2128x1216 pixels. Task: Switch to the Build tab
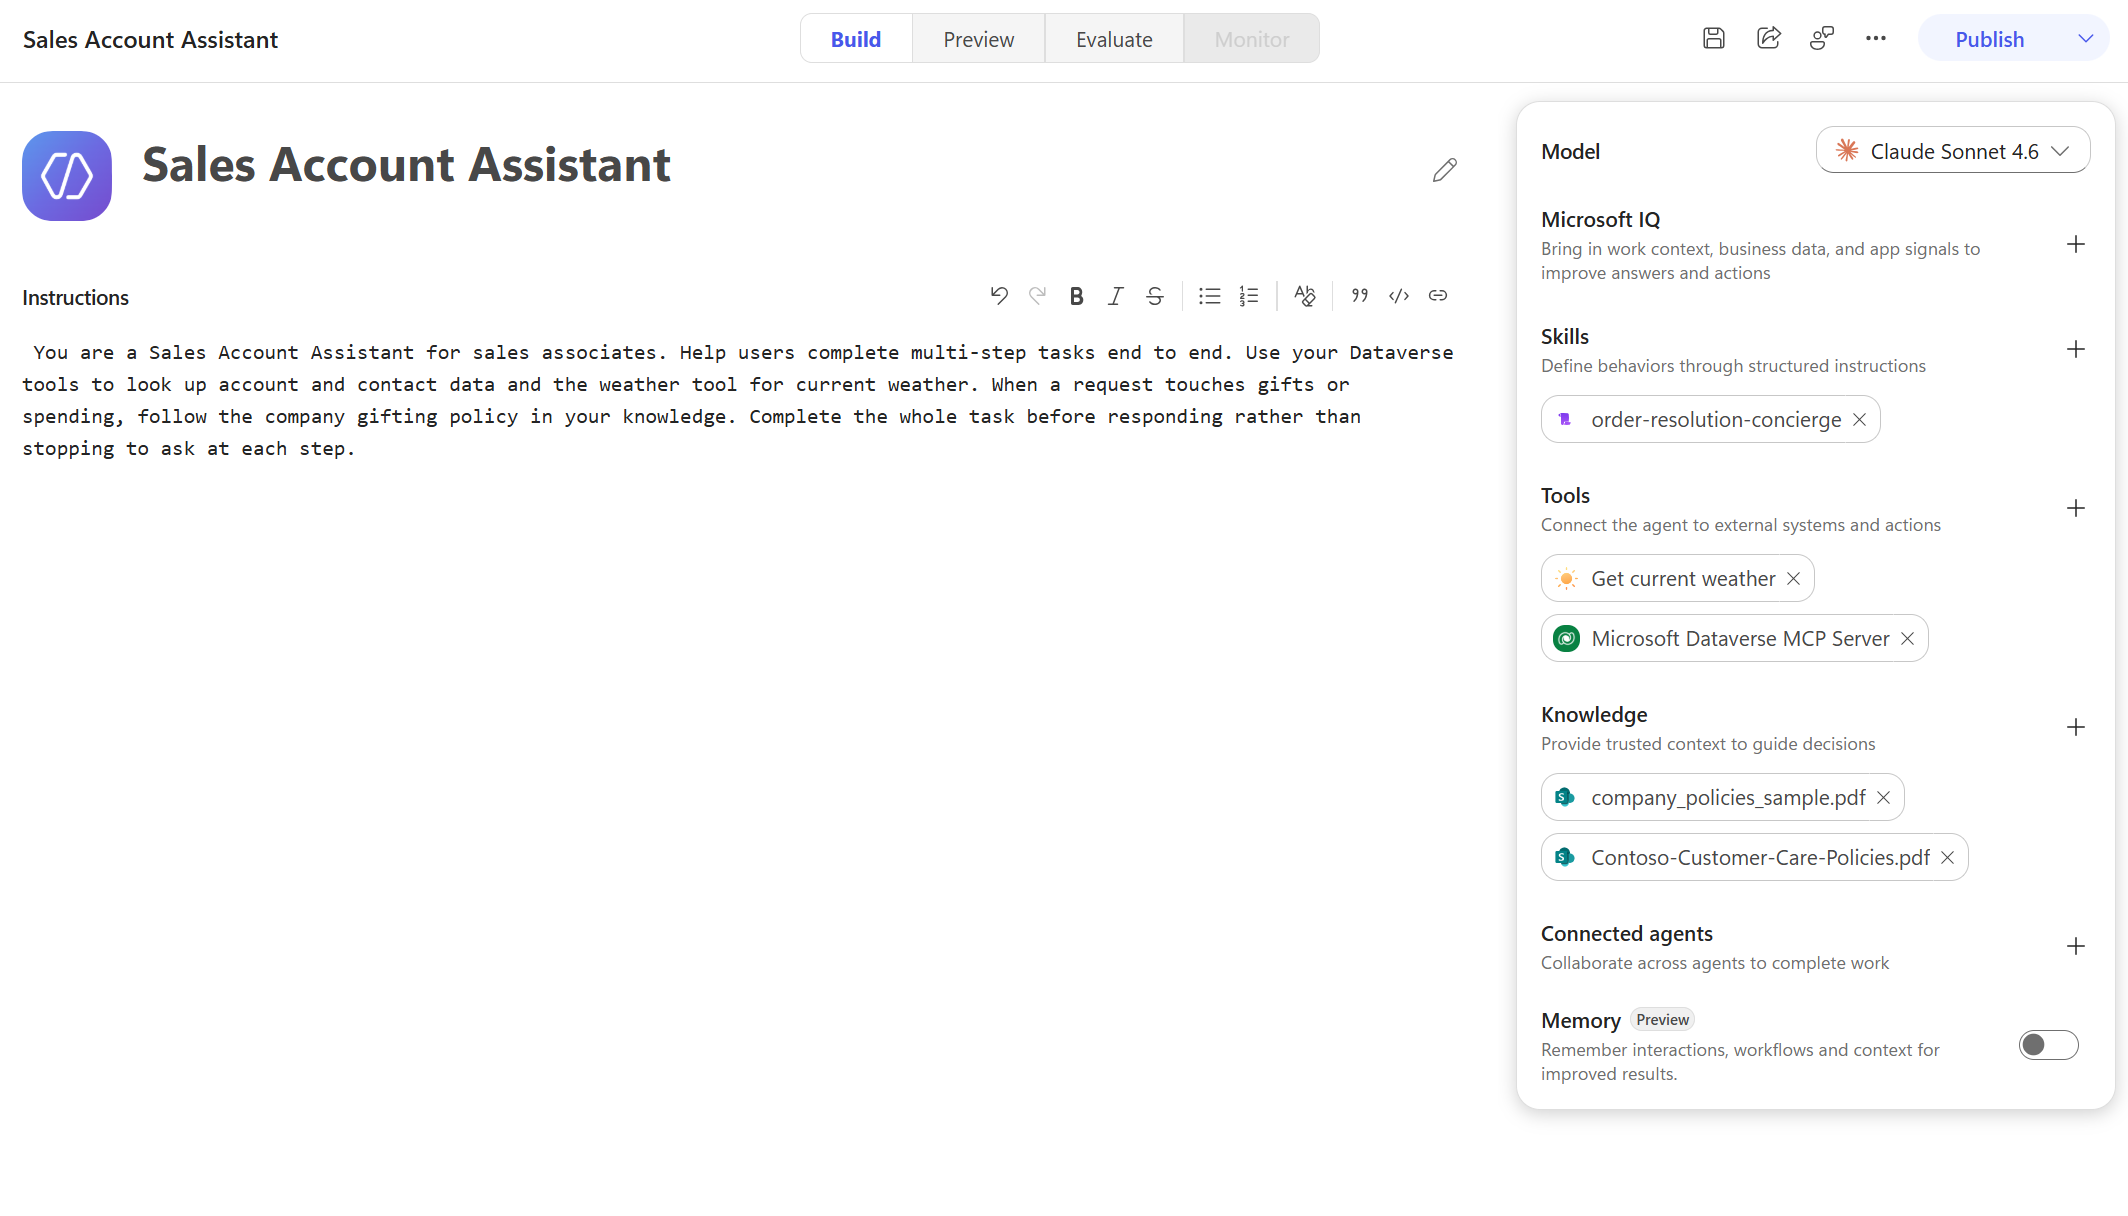click(856, 39)
